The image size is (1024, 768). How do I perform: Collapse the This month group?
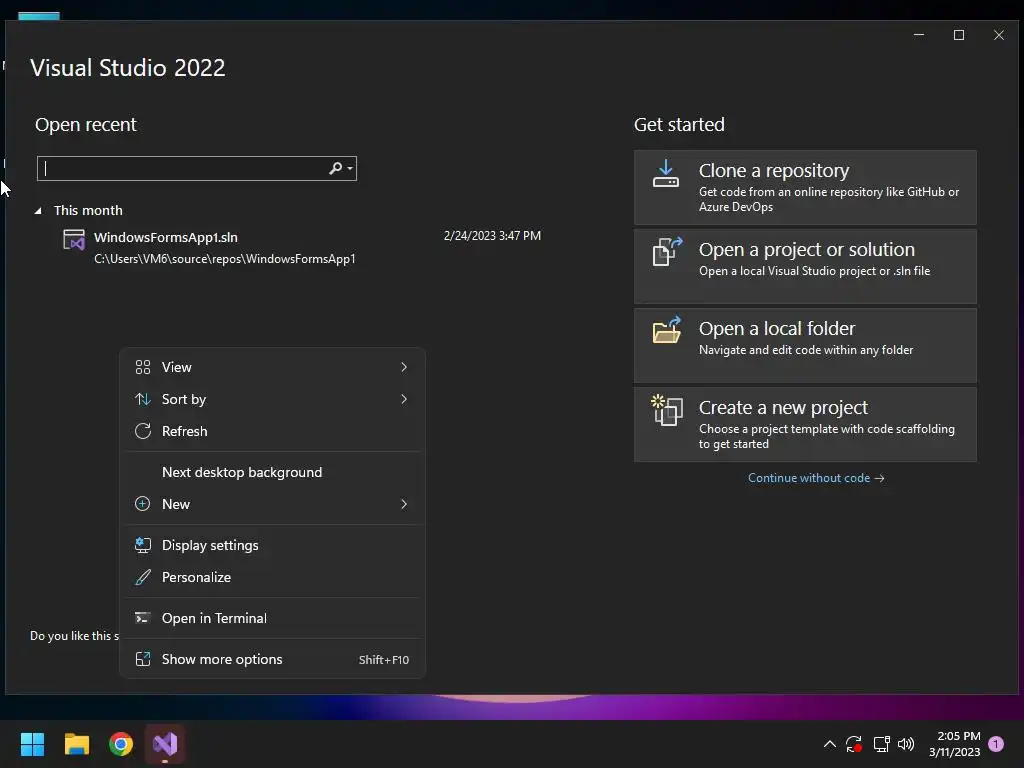[x=38, y=210]
